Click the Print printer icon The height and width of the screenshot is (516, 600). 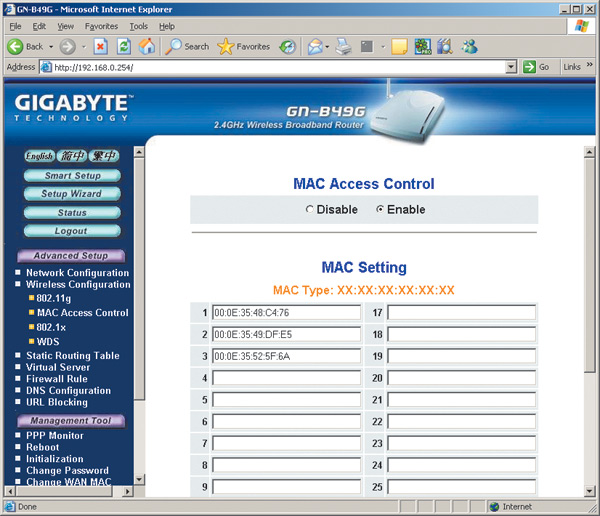click(344, 47)
